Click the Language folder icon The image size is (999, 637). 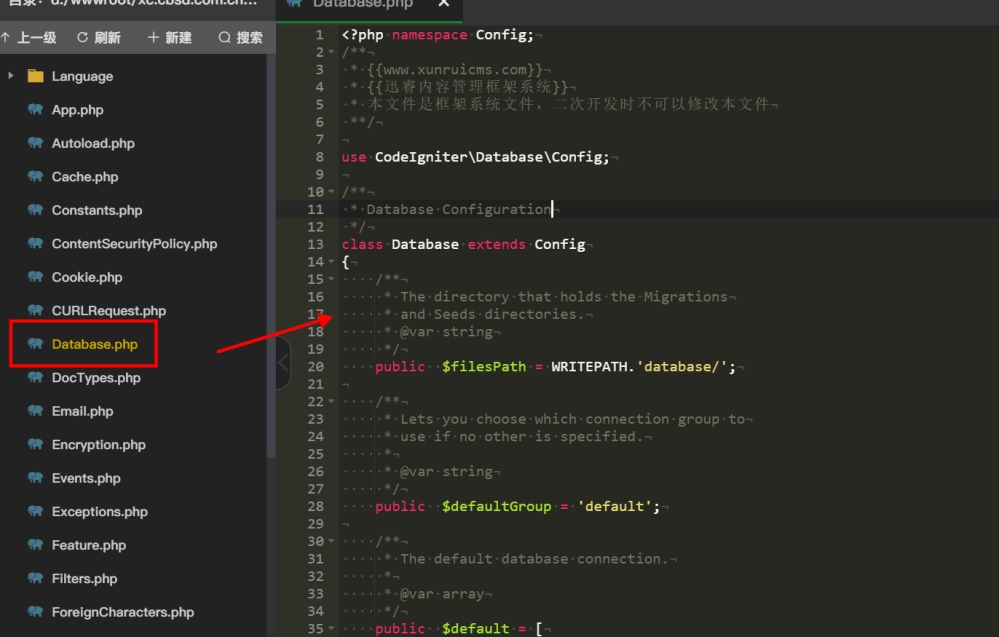[36, 76]
